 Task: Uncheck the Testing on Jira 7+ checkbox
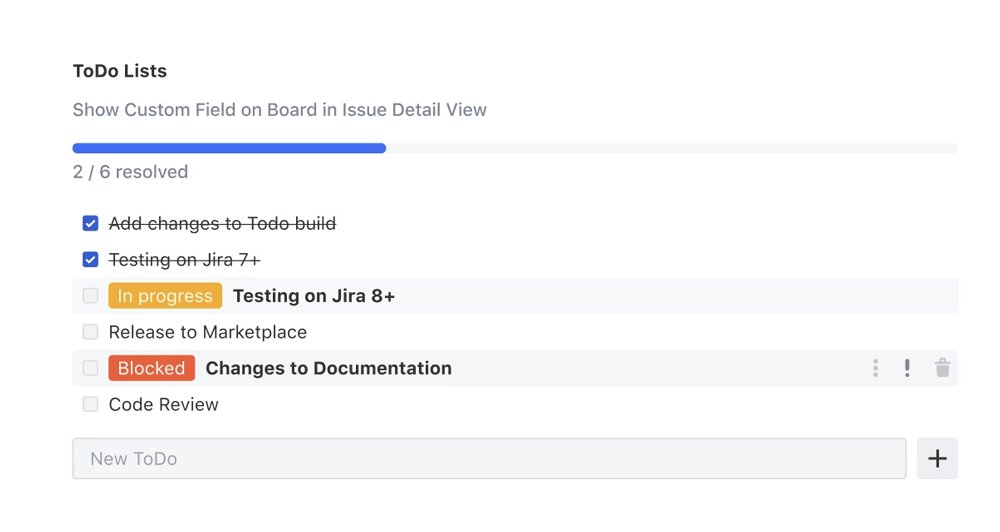pos(91,259)
